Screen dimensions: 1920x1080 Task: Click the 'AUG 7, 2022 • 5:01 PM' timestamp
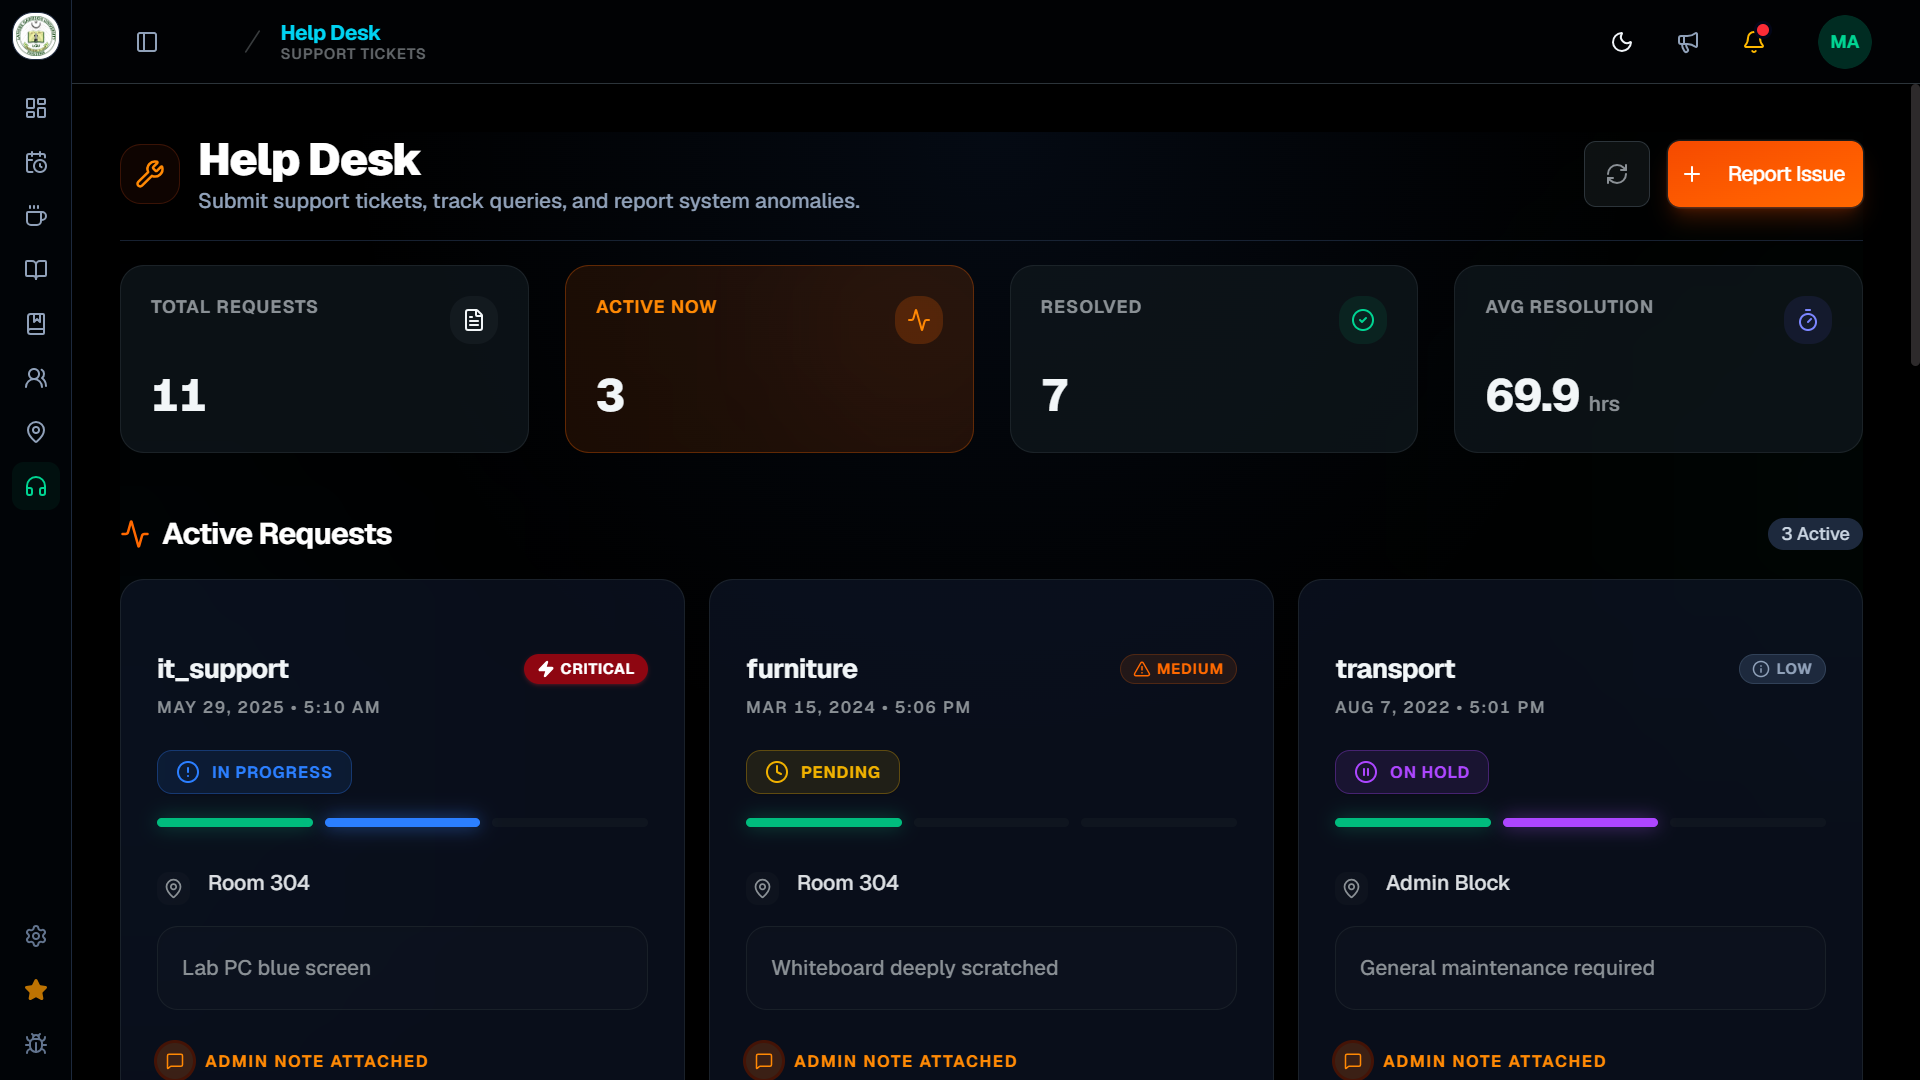[x=1440, y=707]
